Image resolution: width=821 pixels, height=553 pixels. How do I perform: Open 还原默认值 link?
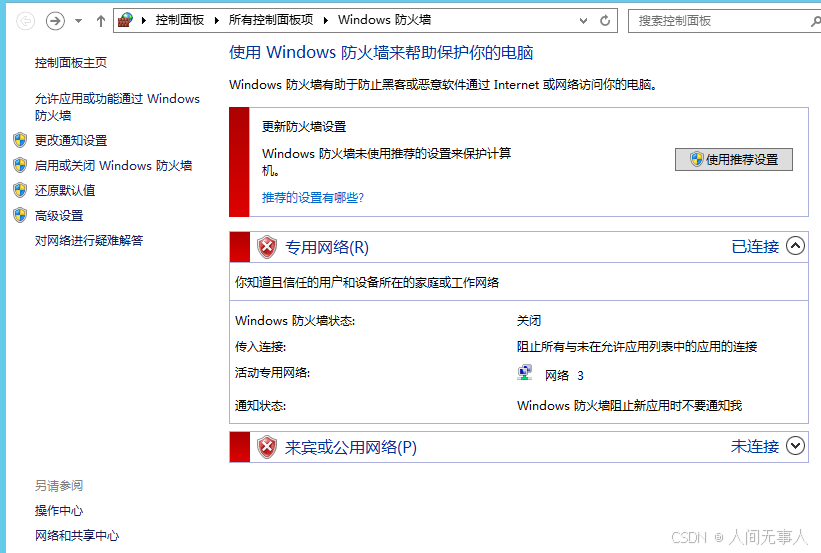(65, 190)
